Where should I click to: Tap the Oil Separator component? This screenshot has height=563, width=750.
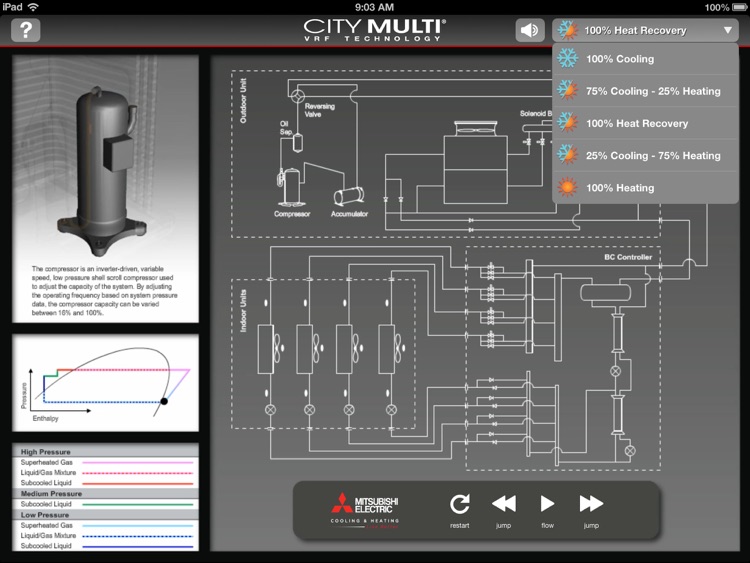298,143
